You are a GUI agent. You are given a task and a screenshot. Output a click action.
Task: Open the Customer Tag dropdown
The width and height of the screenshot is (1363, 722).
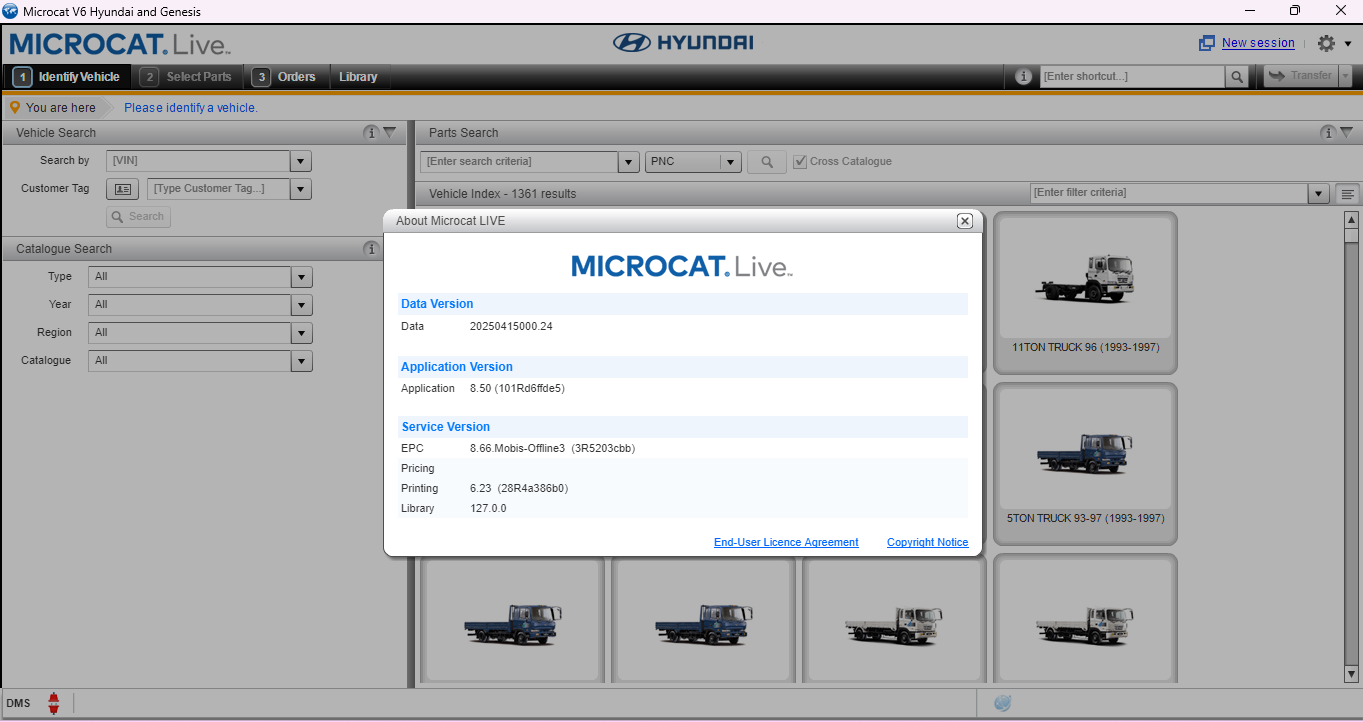[x=301, y=189]
